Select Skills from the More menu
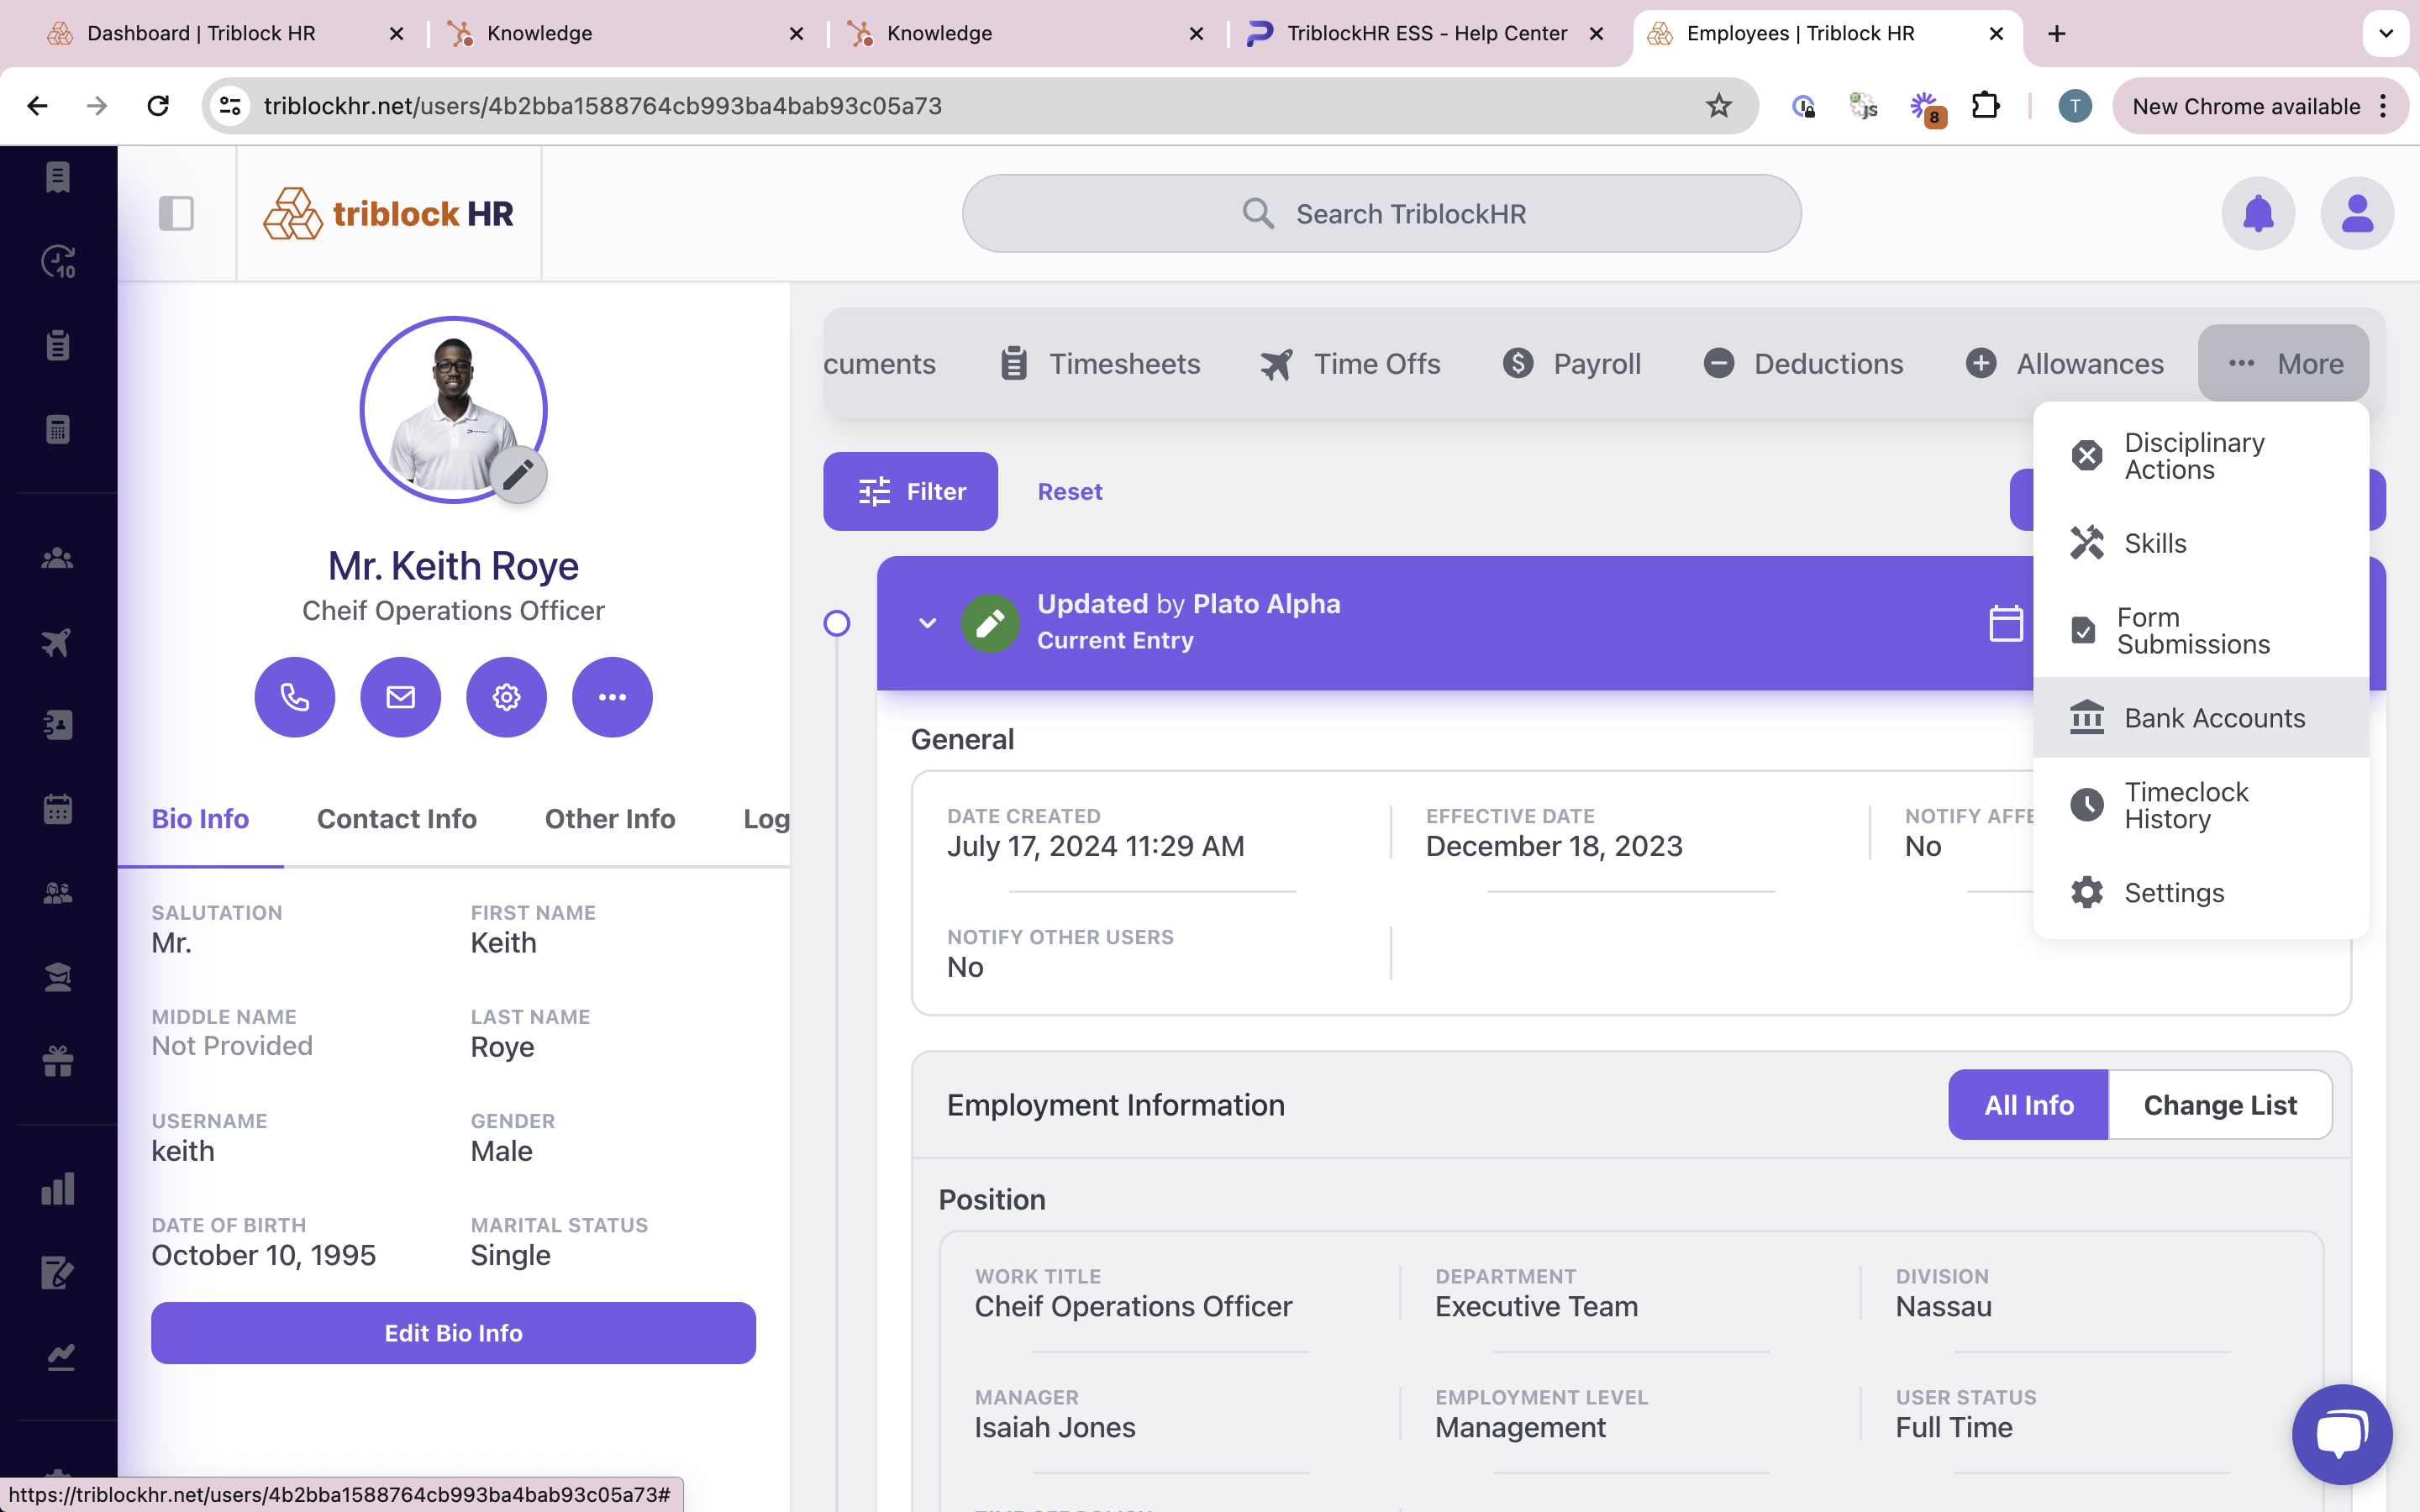Viewport: 2420px width, 1512px height. [x=2201, y=543]
